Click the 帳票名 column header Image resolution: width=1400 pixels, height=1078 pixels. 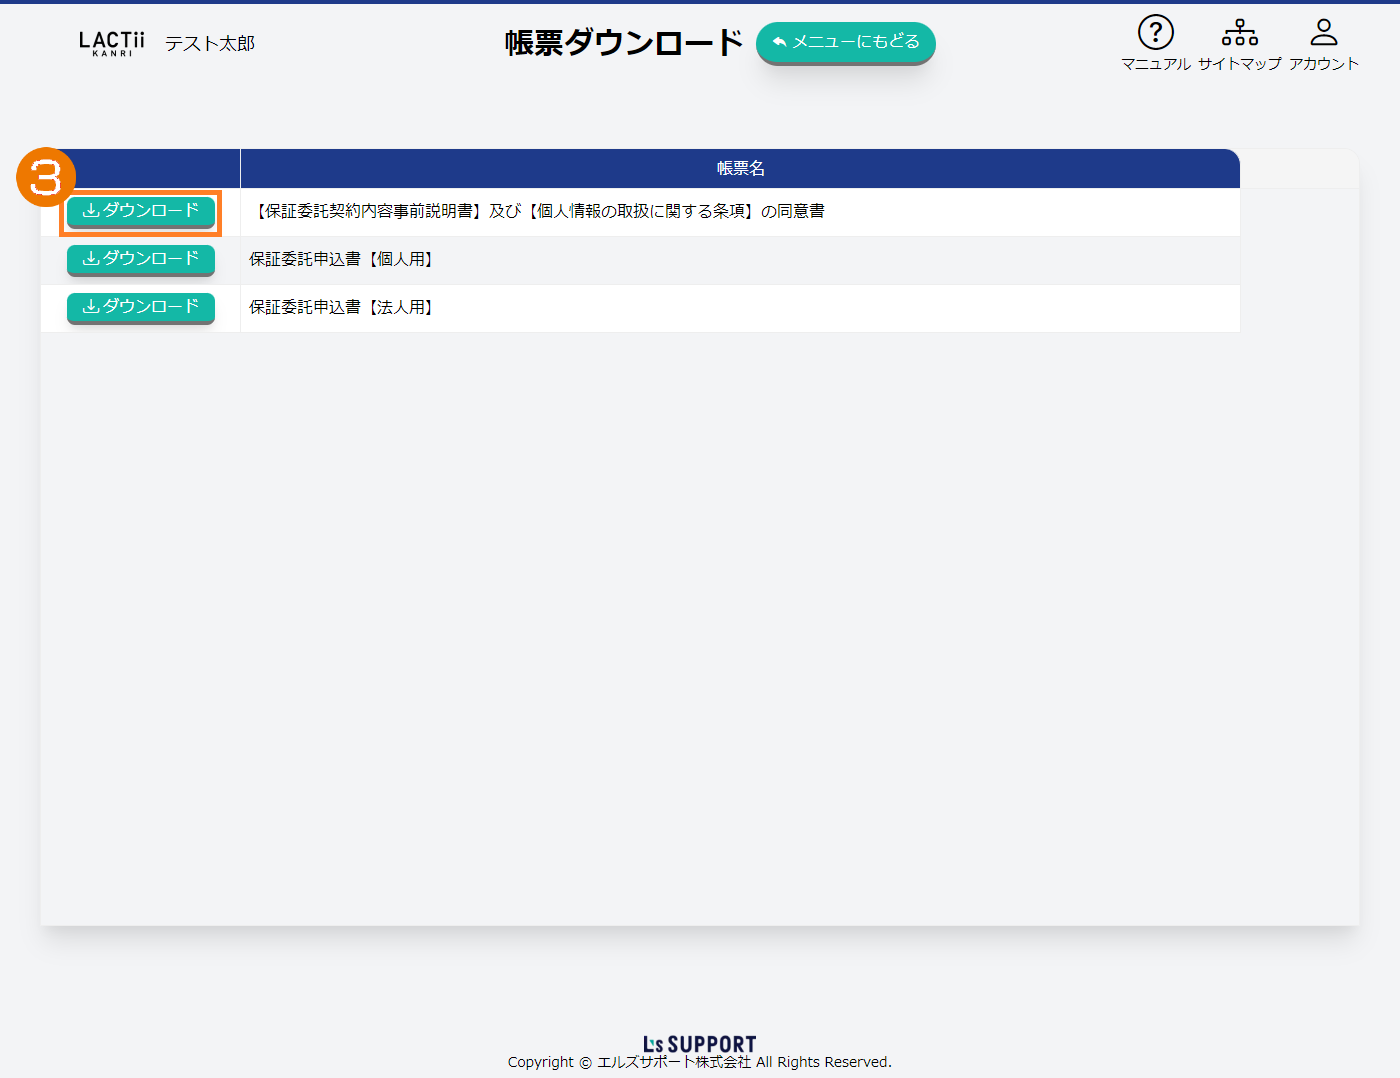pos(740,169)
